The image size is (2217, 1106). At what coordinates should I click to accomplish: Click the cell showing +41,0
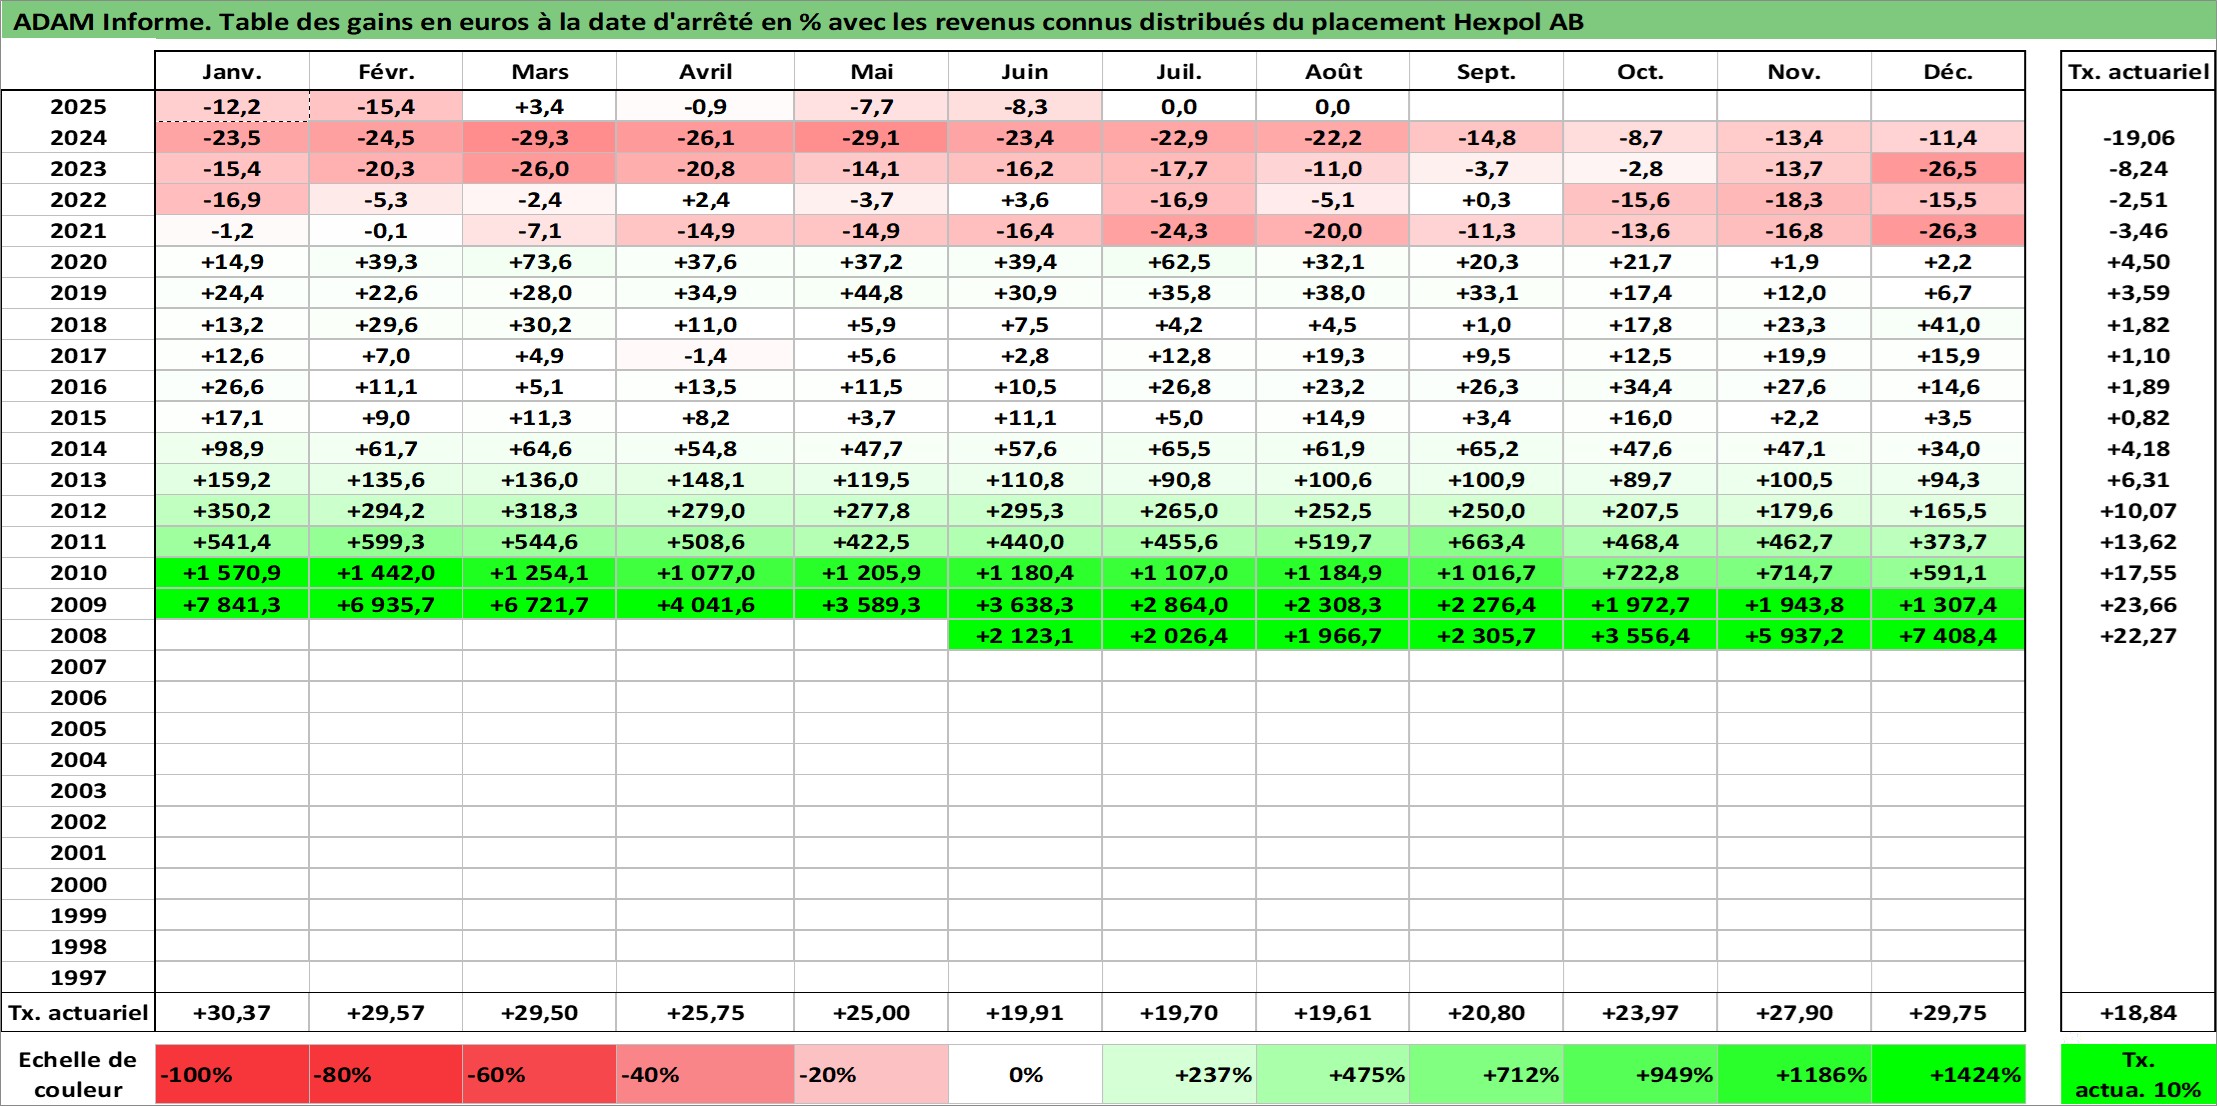[x=1948, y=324]
